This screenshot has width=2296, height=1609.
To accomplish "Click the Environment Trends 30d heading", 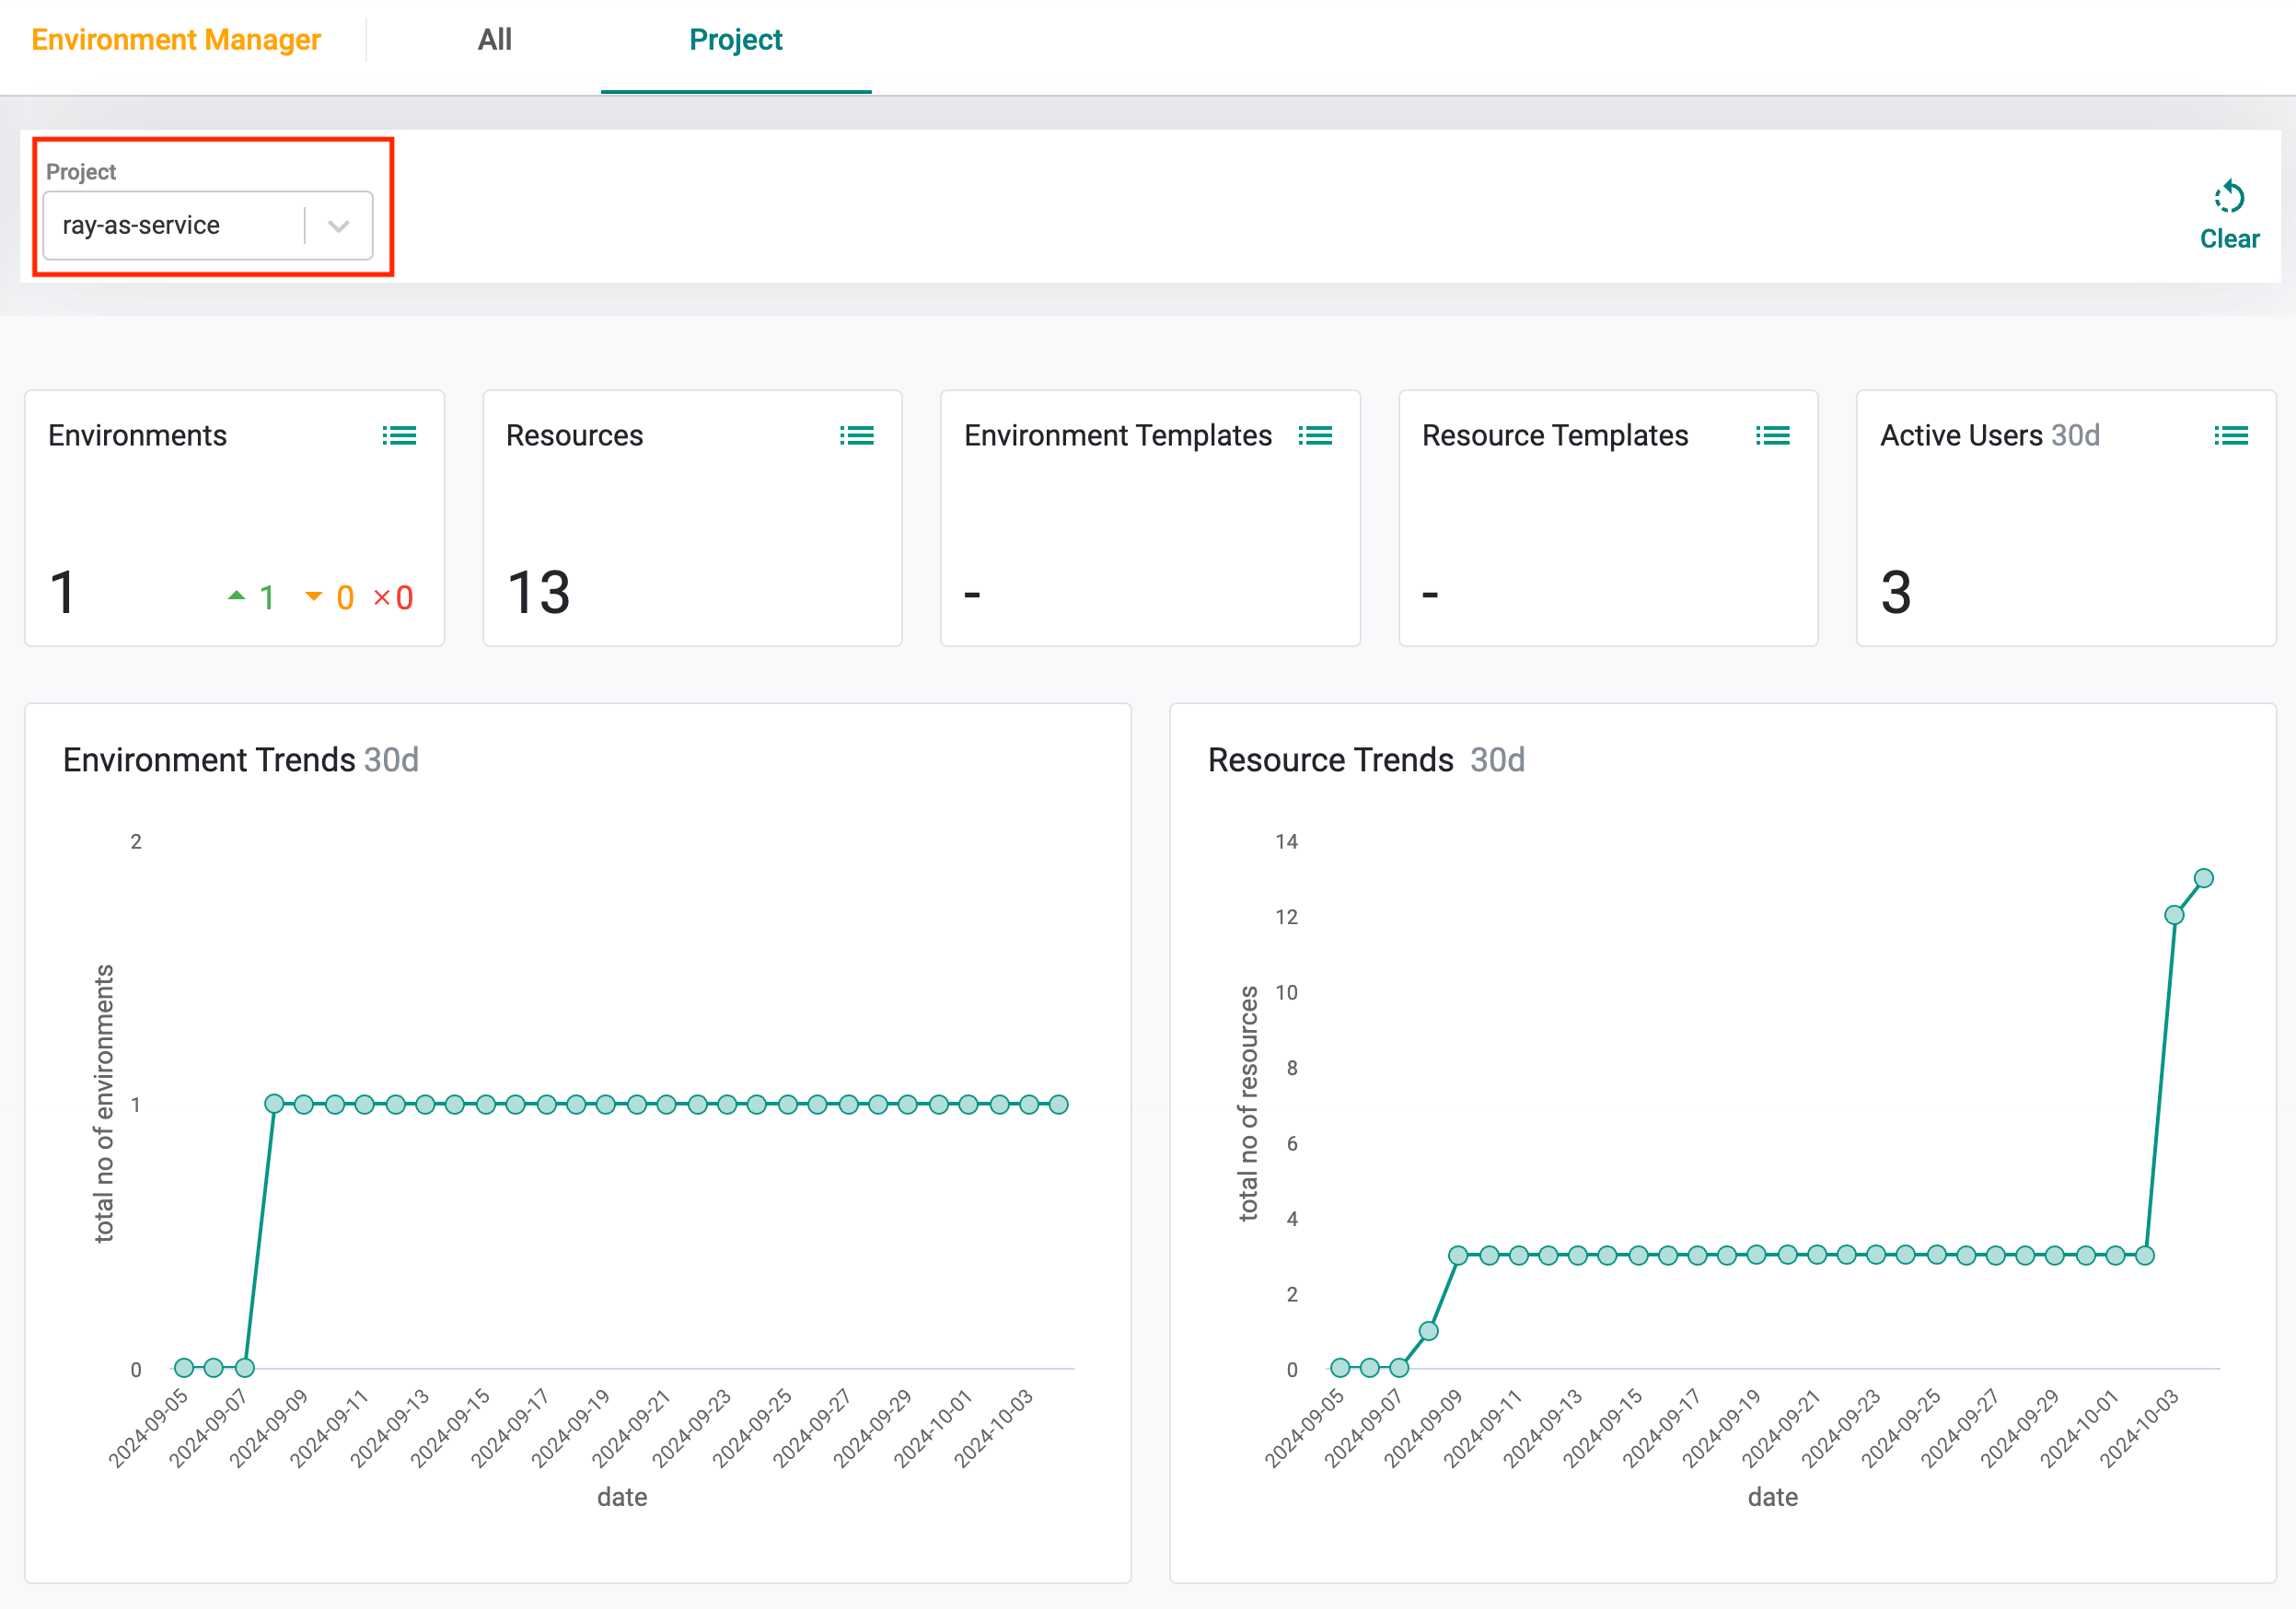I will click(x=241, y=760).
